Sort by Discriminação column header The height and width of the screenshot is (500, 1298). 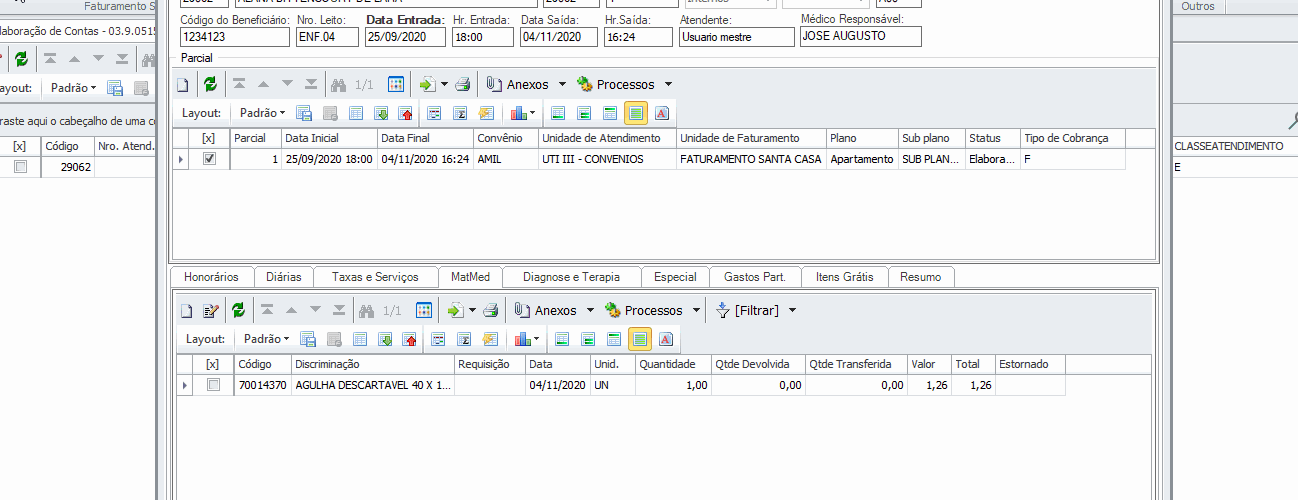[373, 364]
